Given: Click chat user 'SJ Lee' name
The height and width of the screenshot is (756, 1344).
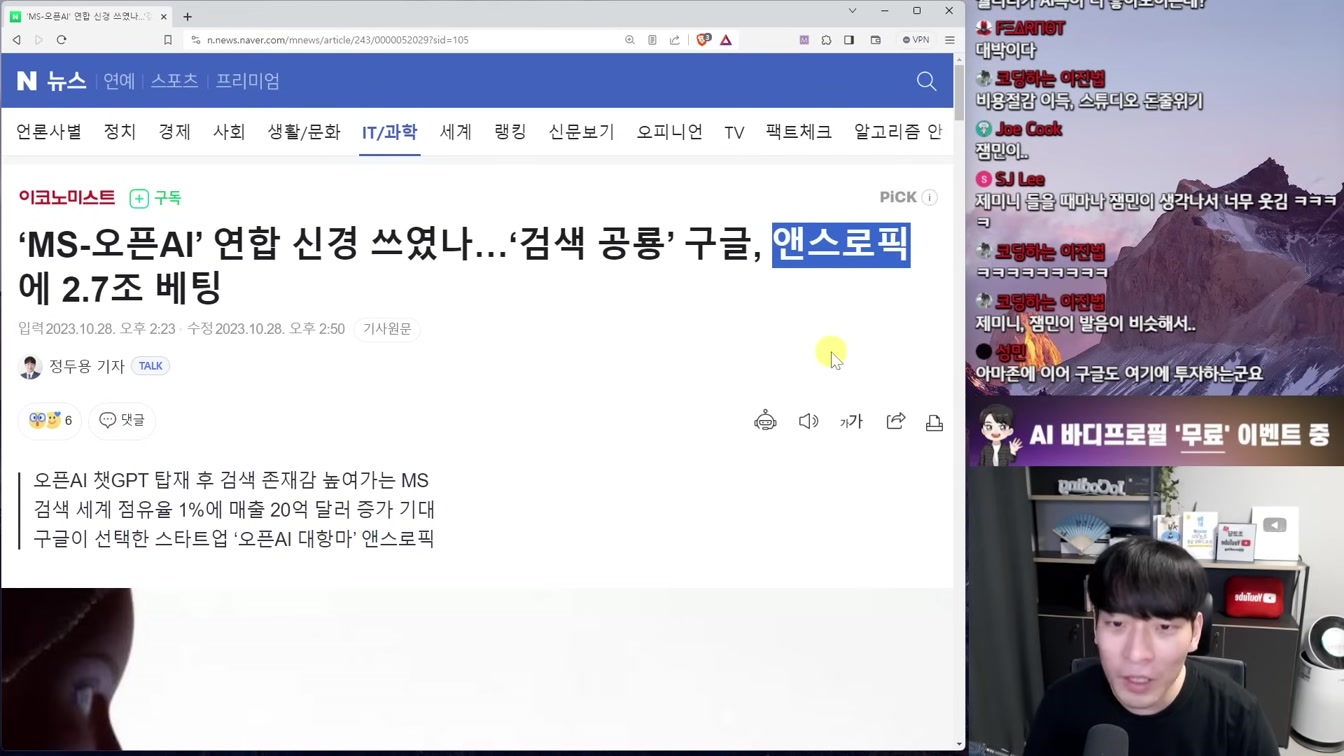Looking at the screenshot, I should click(1020, 179).
